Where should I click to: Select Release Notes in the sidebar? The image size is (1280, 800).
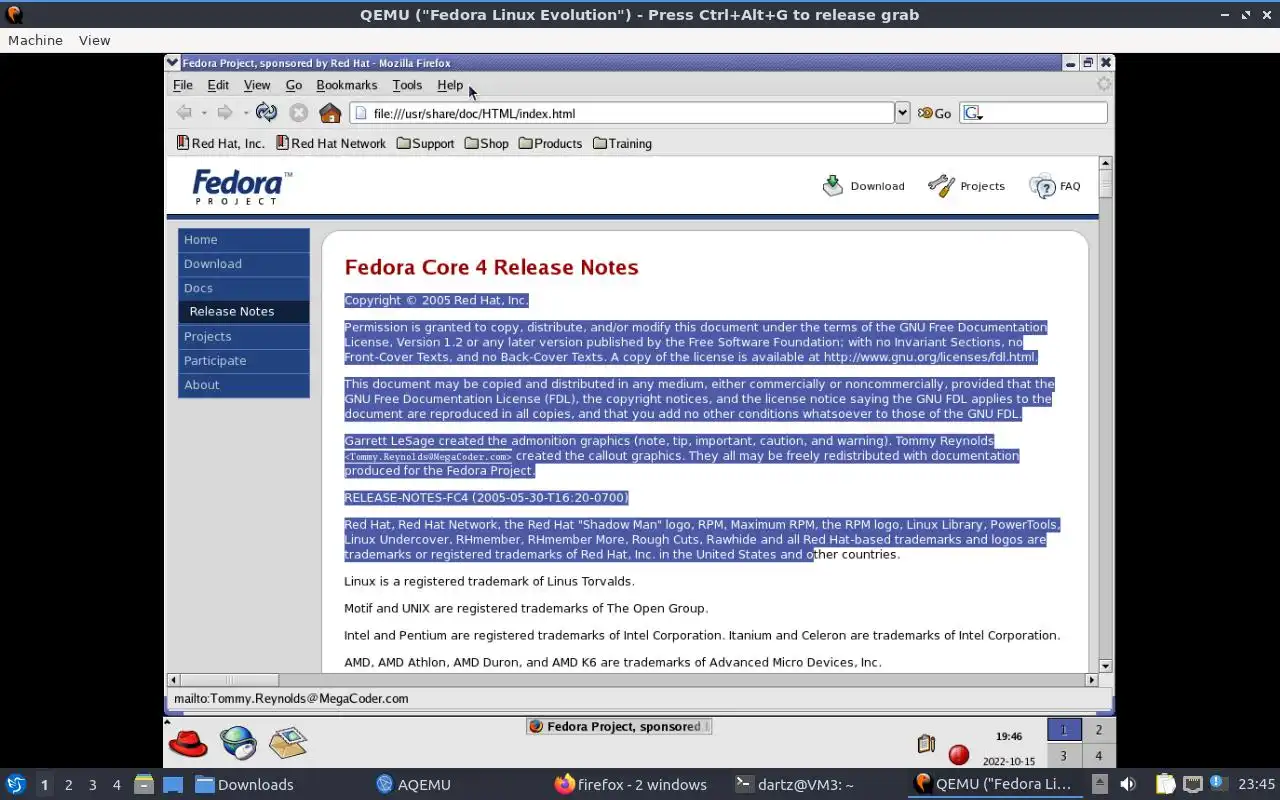[x=244, y=311]
